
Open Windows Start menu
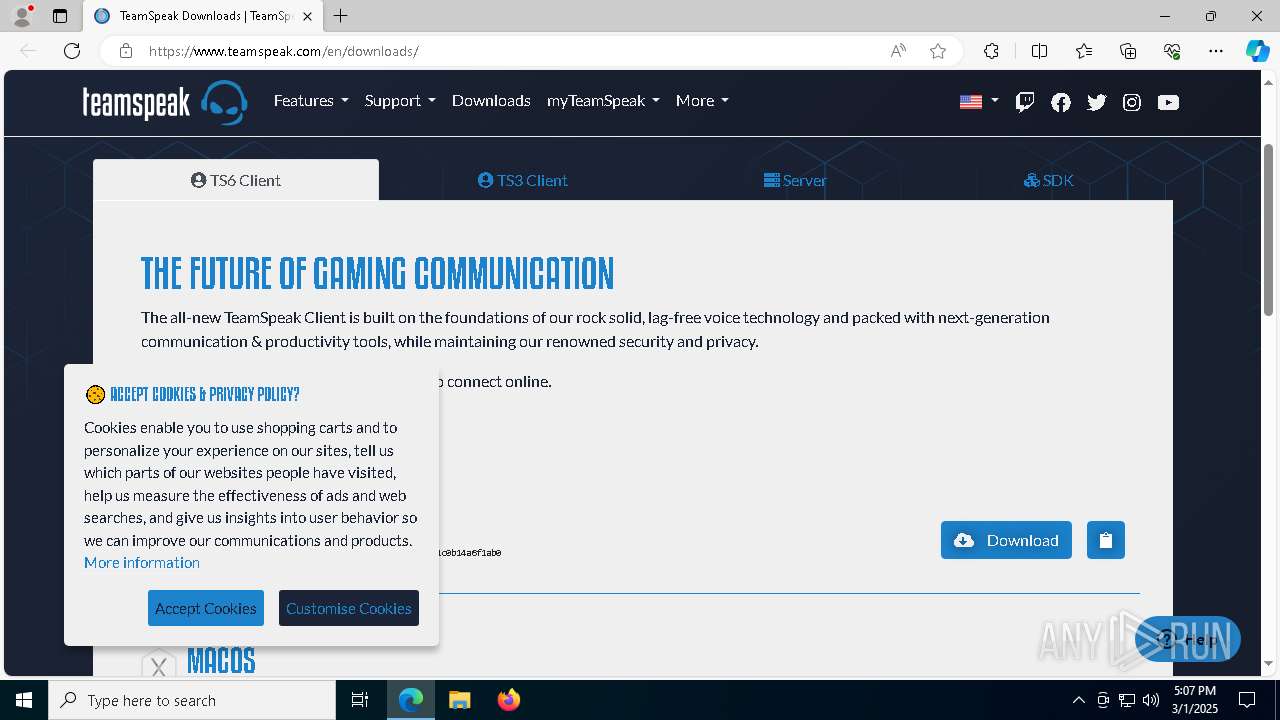click(x=24, y=700)
